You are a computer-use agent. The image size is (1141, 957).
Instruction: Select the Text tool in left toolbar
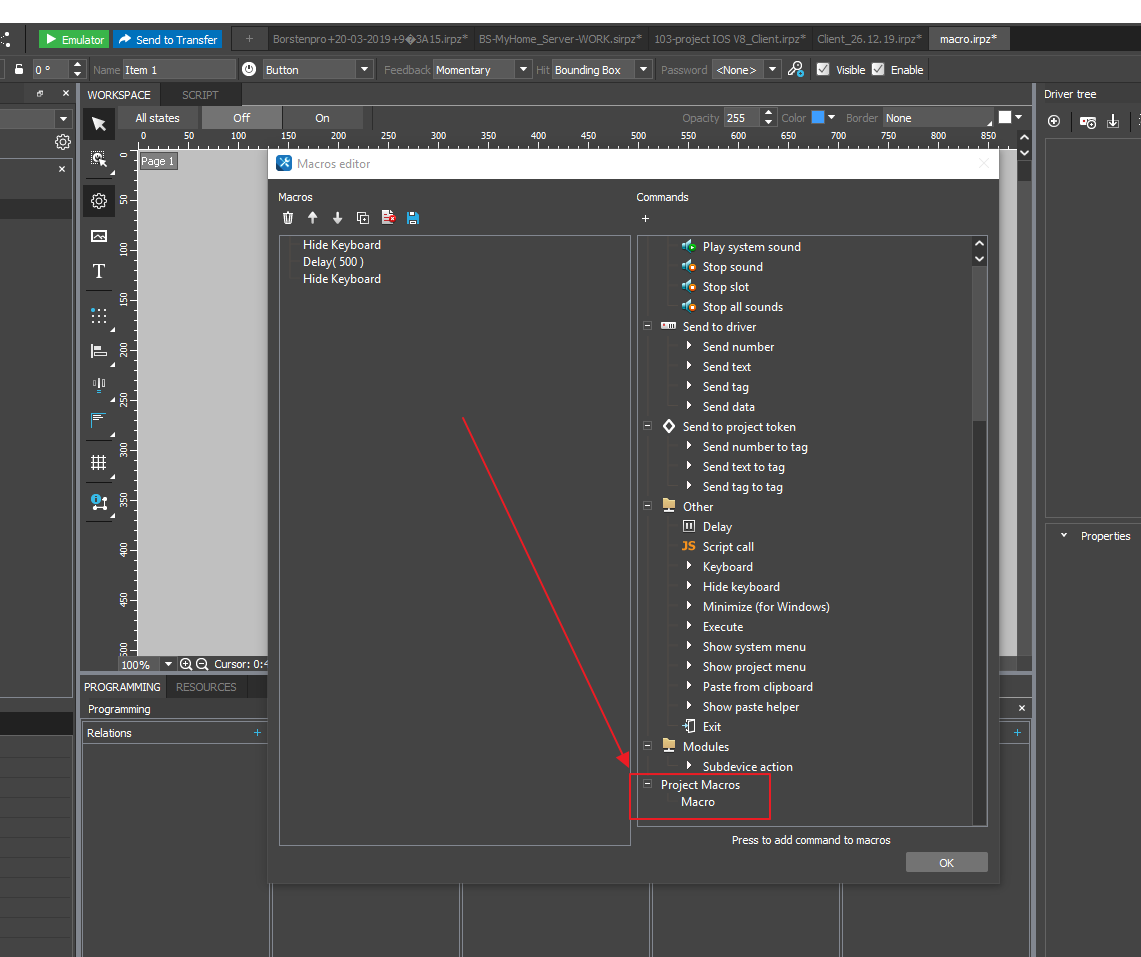point(99,271)
